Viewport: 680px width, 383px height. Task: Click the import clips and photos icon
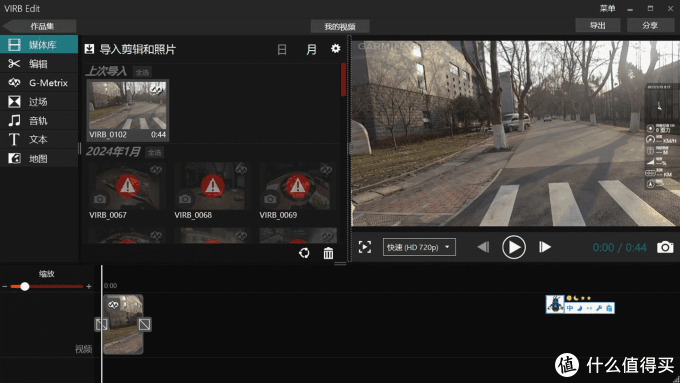click(x=89, y=49)
